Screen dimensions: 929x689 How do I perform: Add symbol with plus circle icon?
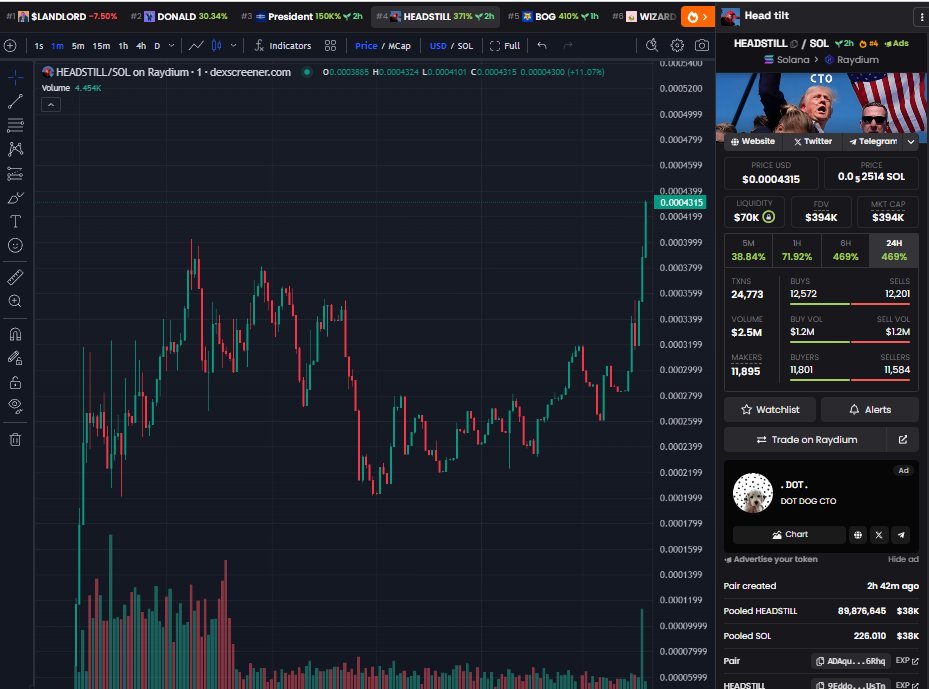point(10,46)
